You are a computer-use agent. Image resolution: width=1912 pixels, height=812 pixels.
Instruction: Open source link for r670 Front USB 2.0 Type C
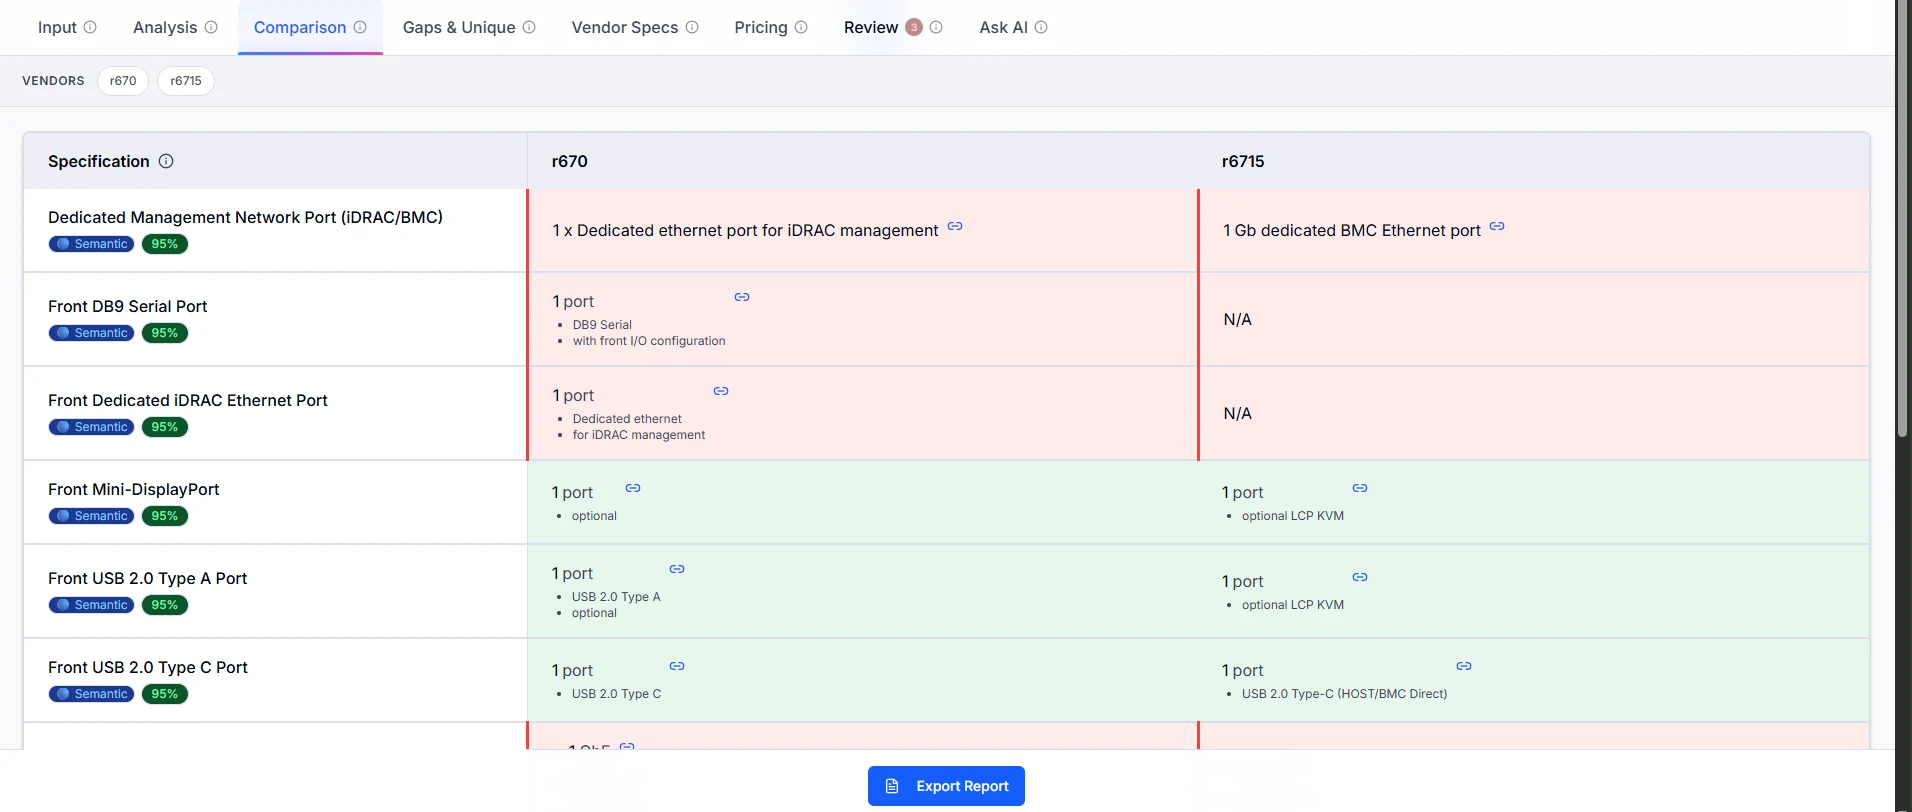677,666
